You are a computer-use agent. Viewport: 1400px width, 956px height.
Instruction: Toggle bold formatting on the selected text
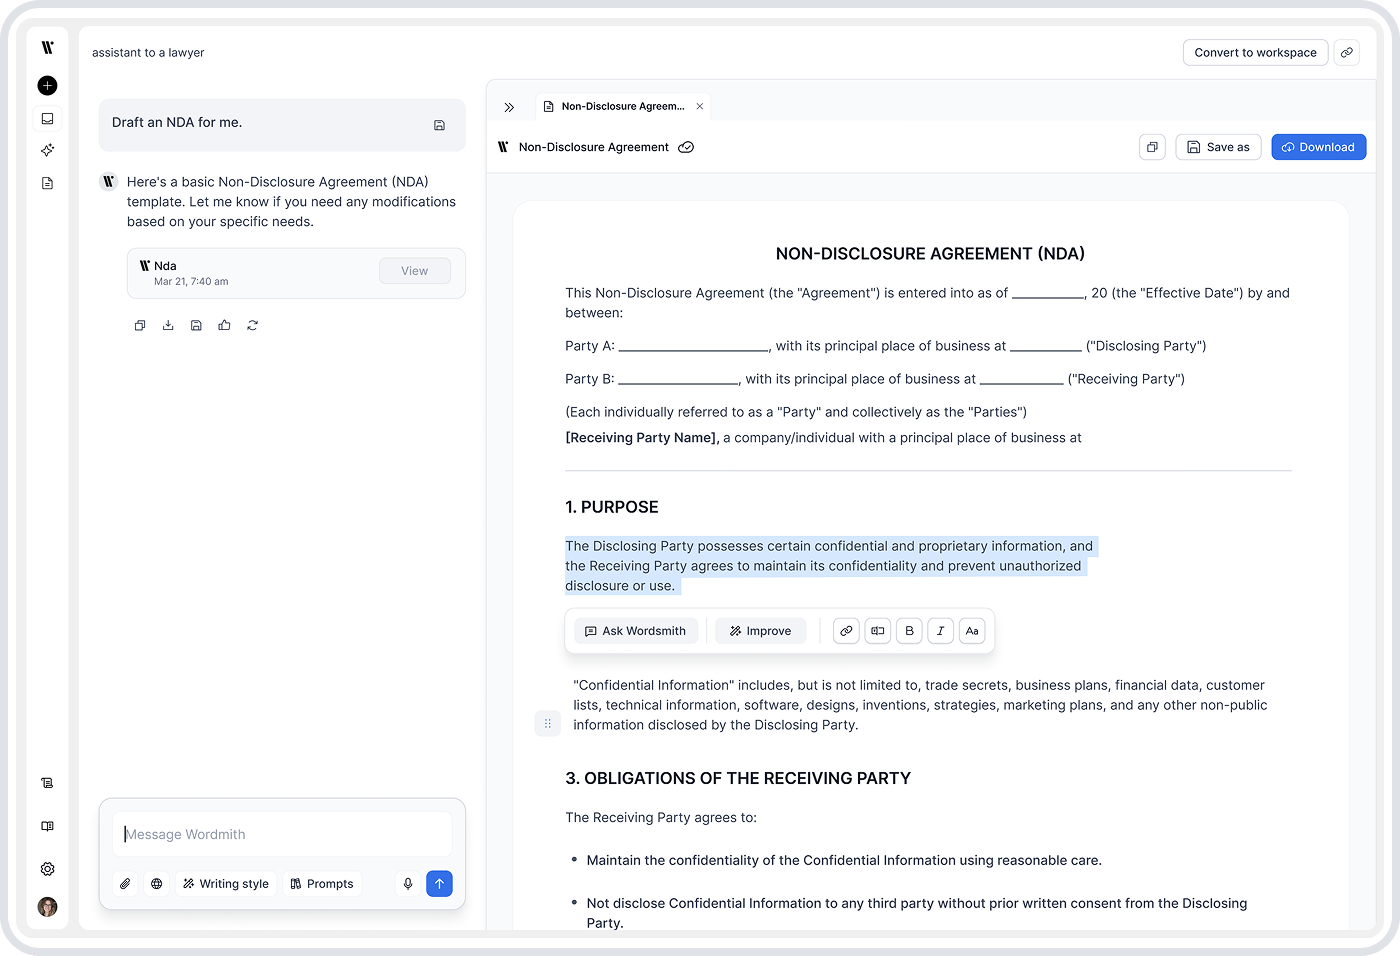click(x=909, y=631)
